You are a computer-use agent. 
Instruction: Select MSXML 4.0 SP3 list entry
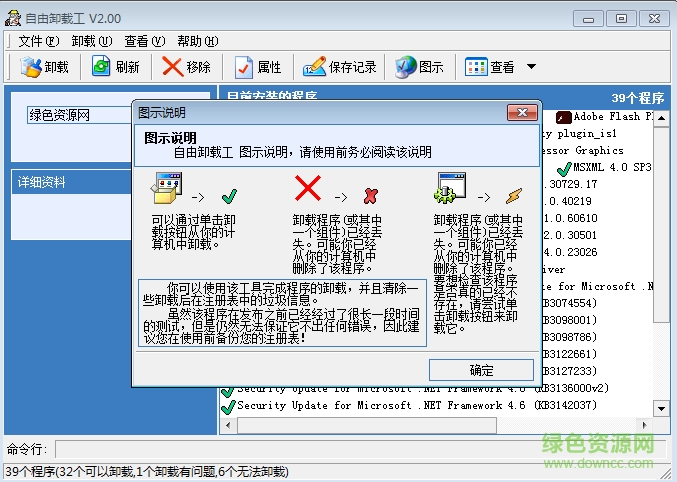pos(612,168)
